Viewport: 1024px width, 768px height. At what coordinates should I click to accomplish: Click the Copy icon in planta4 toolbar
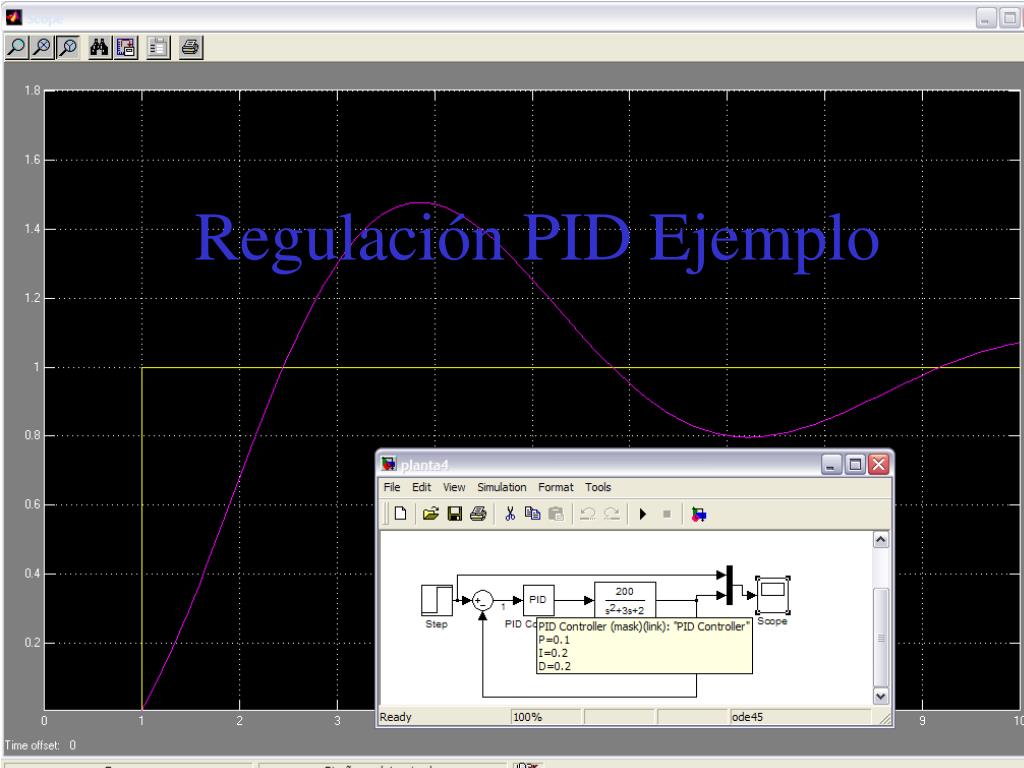tap(533, 514)
